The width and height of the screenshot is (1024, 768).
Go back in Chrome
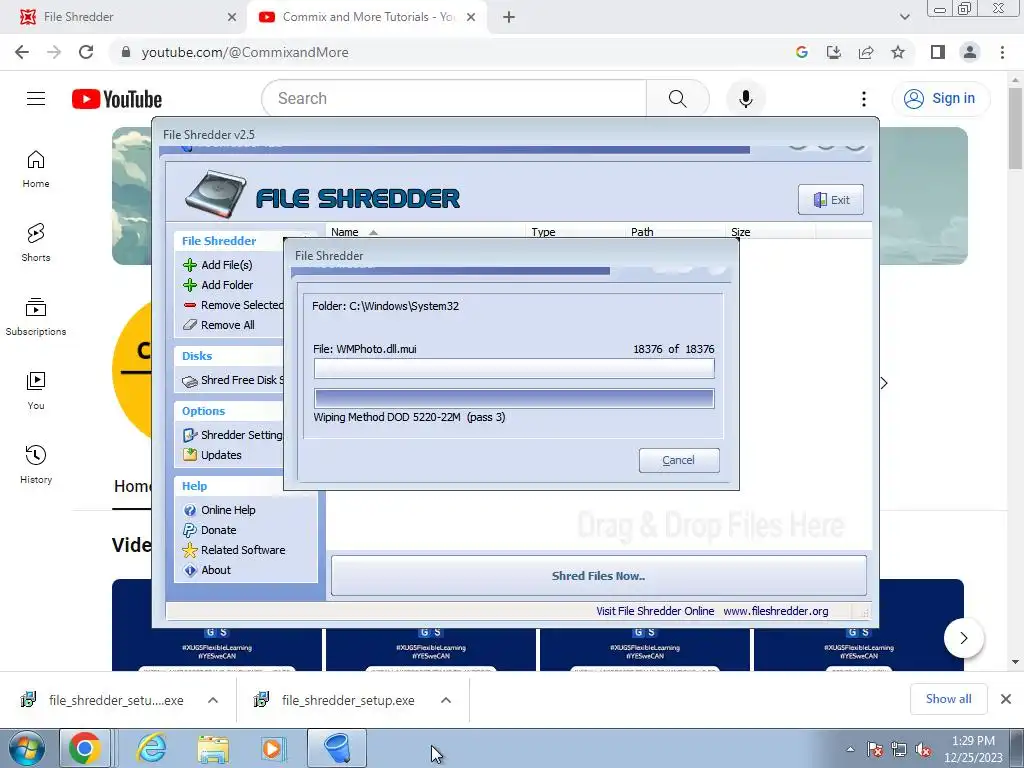coord(22,52)
